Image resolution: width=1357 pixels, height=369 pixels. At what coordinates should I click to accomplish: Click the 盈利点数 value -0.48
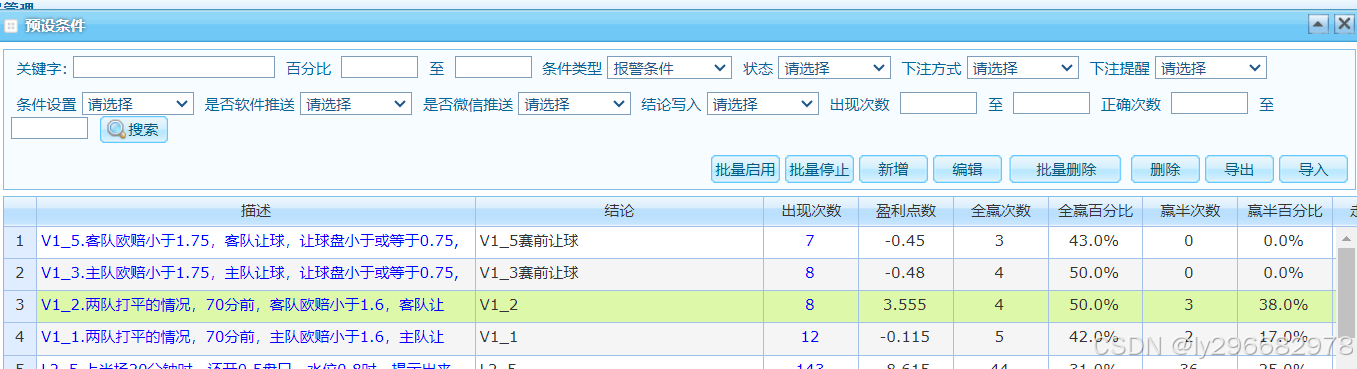pos(905,273)
